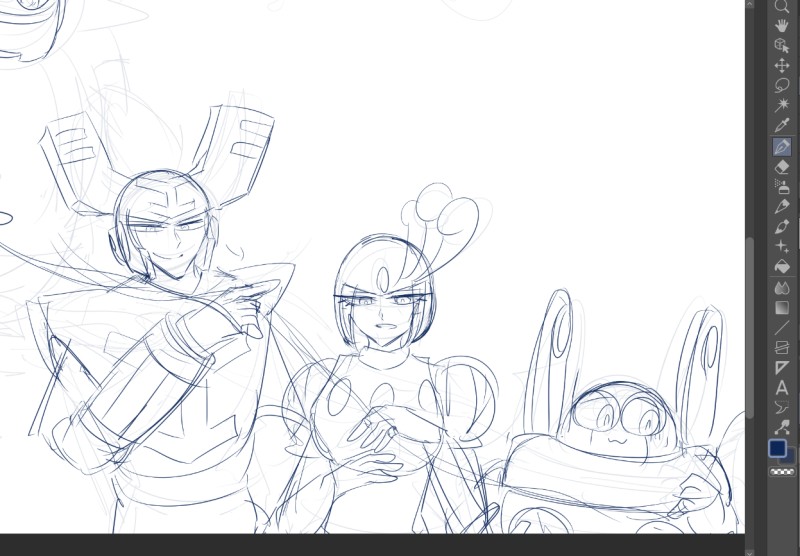The width and height of the screenshot is (800, 556).
Task: Select the Pencil tool
Action: (782, 207)
